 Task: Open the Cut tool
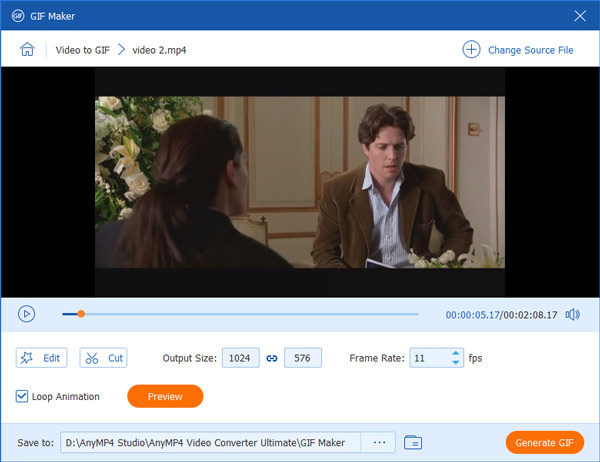103,358
